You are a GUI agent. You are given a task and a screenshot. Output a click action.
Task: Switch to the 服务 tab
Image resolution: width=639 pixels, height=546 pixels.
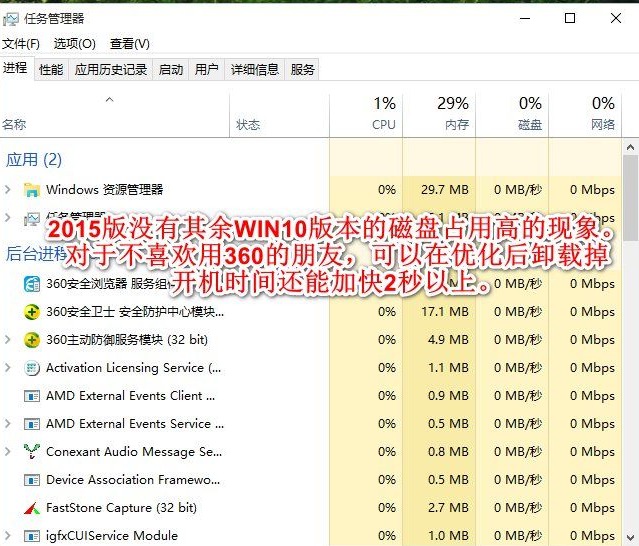[x=302, y=70]
